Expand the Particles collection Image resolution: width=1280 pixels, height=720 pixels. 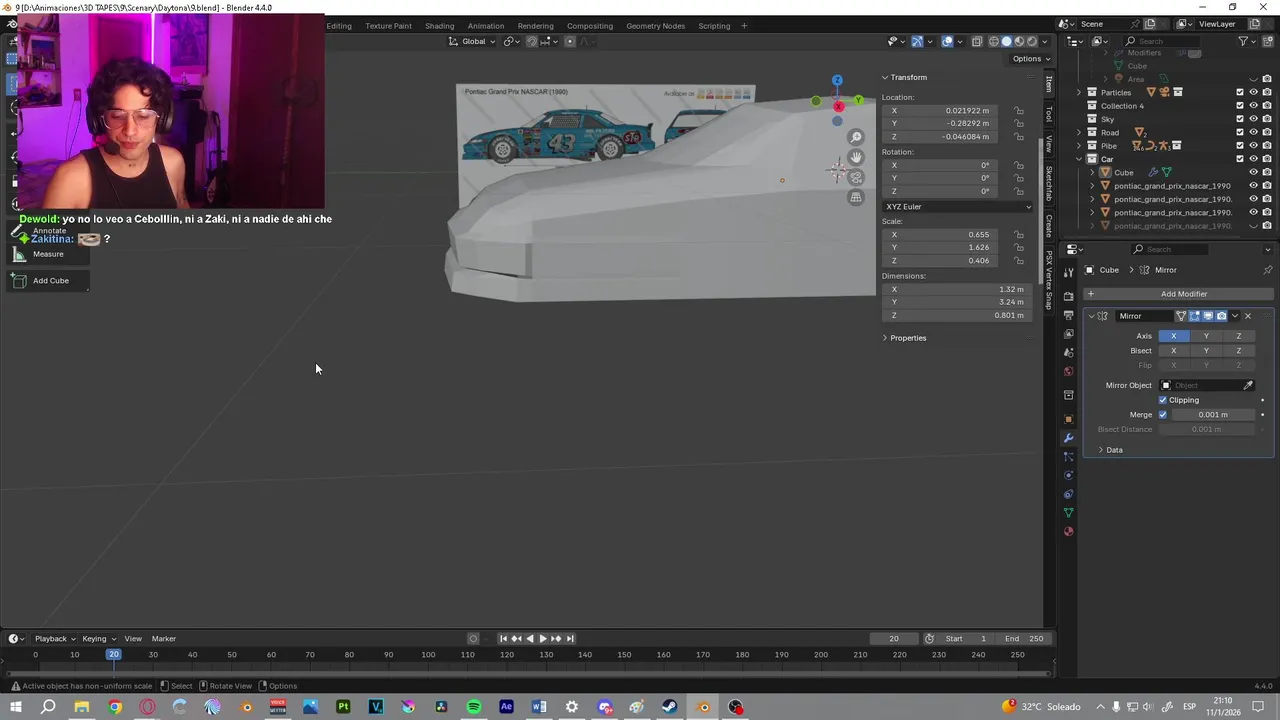pos(1080,93)
